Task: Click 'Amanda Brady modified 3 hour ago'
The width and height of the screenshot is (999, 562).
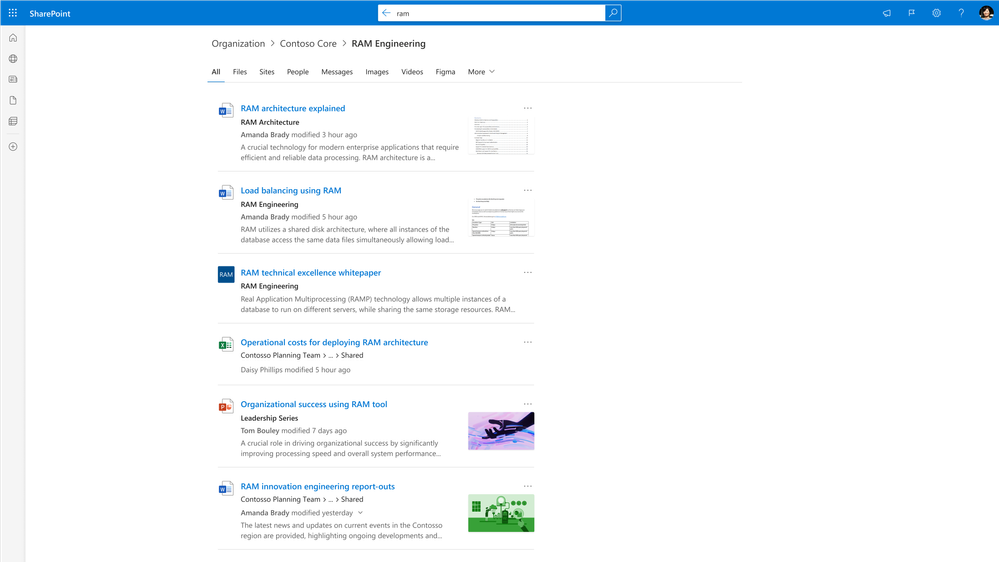Action: (299, 135)
